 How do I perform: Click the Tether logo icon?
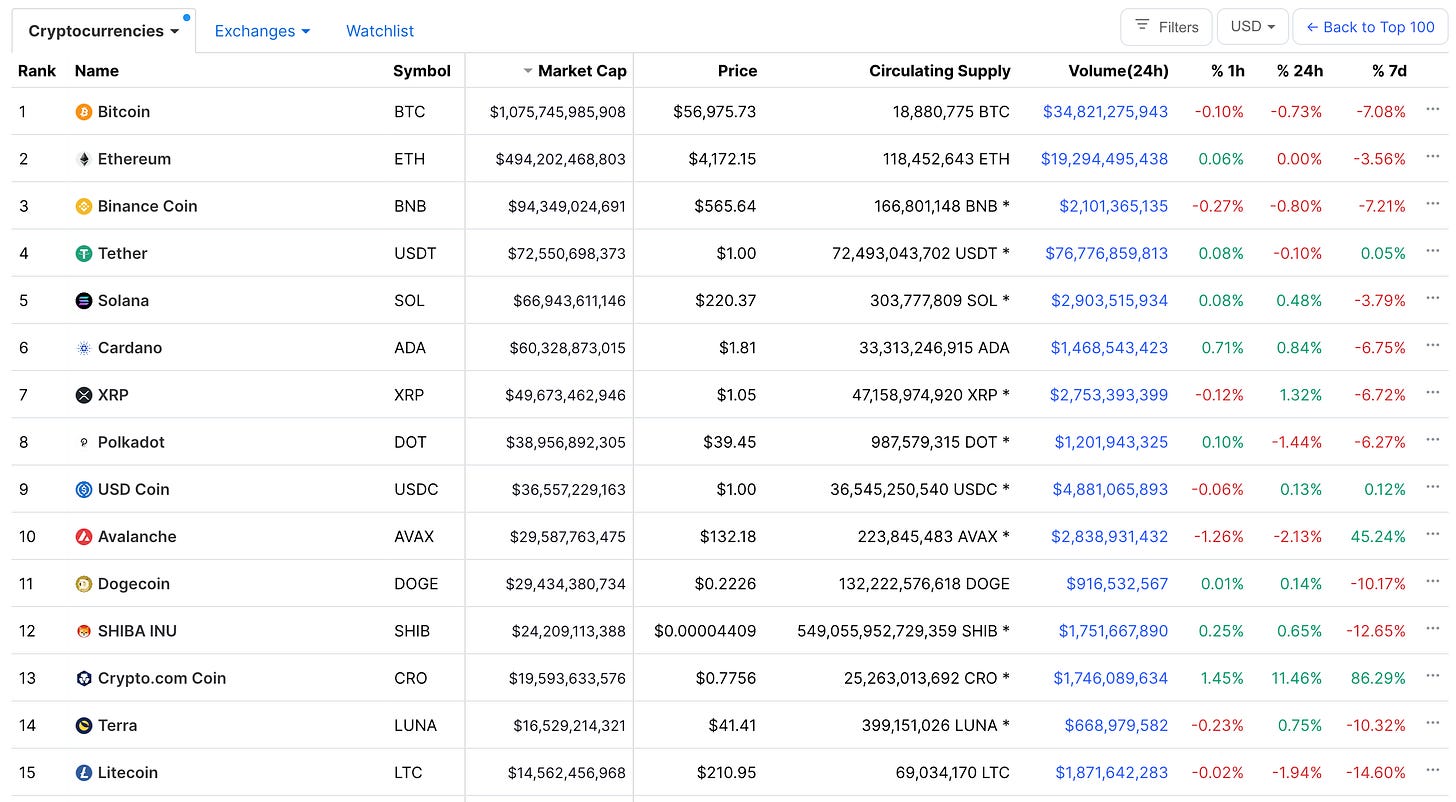tap(84, 253)
